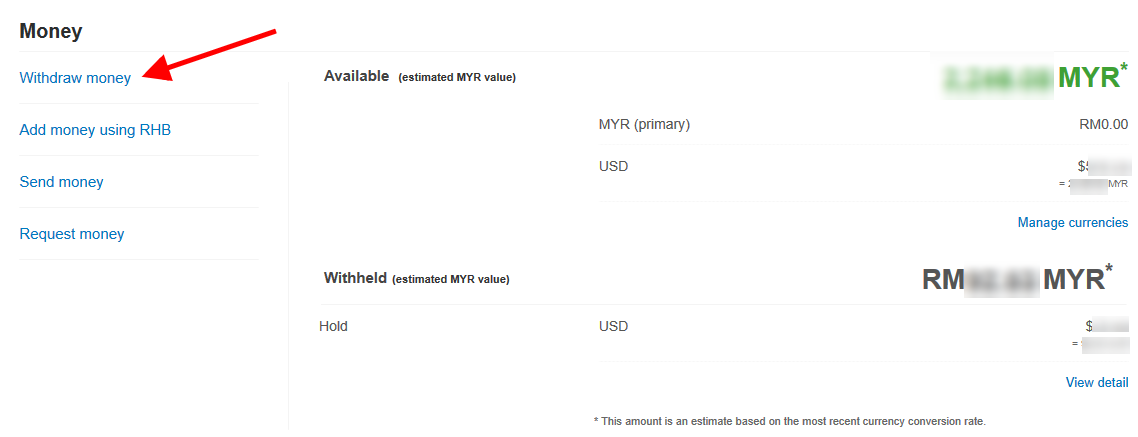Click the USD label in Hold row

click(613, 326)
